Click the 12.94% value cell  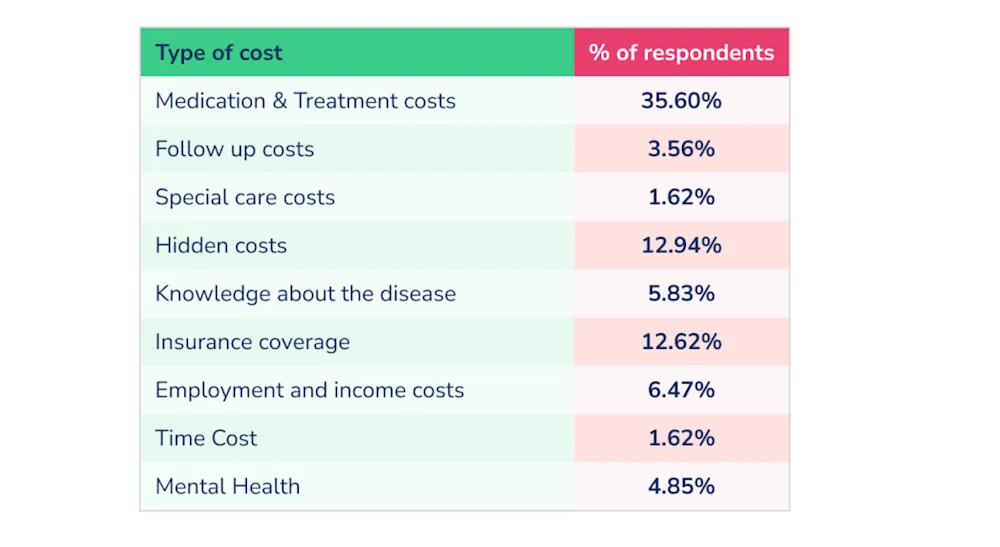pyautogui.click(x=681, y=245)
